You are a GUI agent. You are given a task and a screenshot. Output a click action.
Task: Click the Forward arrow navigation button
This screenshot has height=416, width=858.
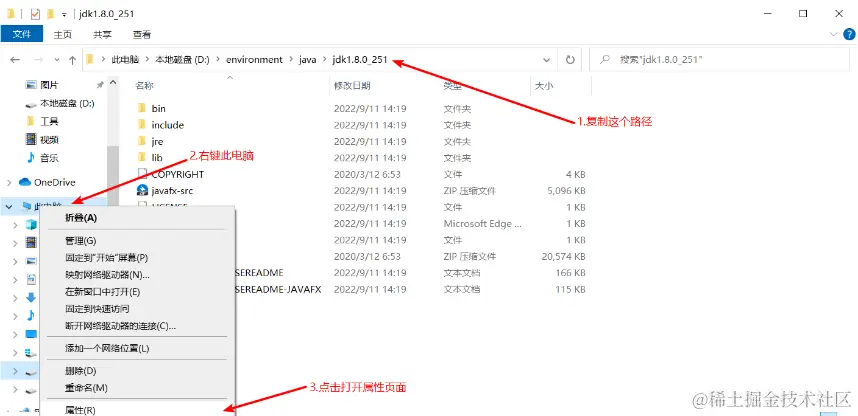(x=38, y=60)
